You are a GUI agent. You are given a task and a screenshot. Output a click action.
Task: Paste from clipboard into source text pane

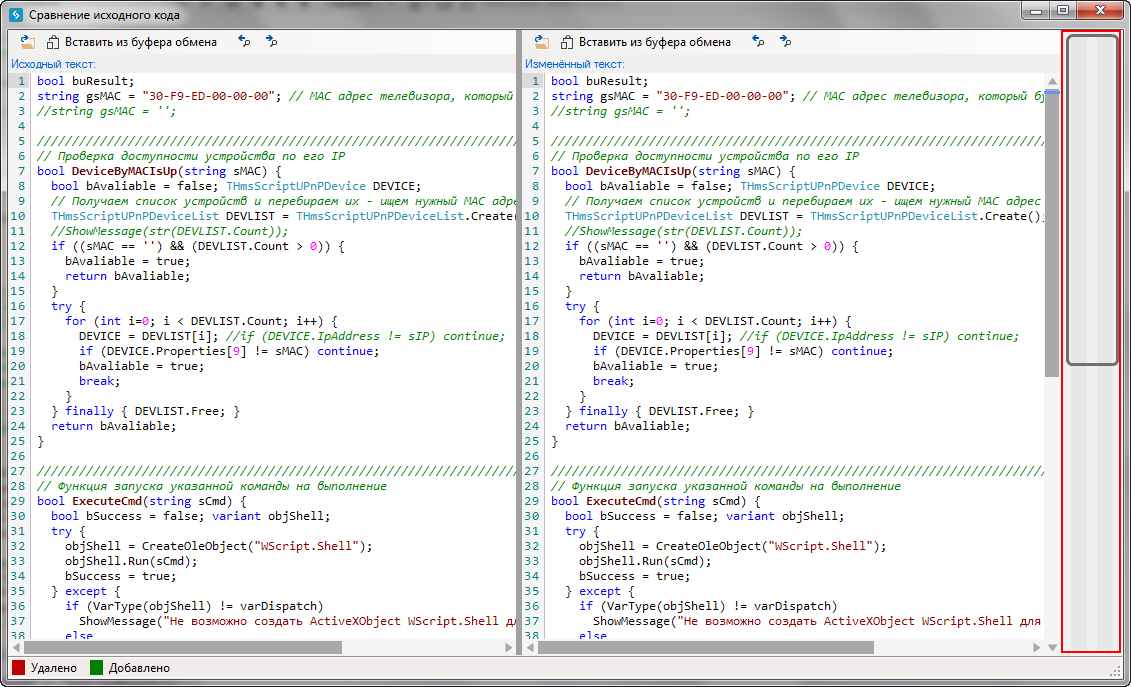(x=131, y=42)
